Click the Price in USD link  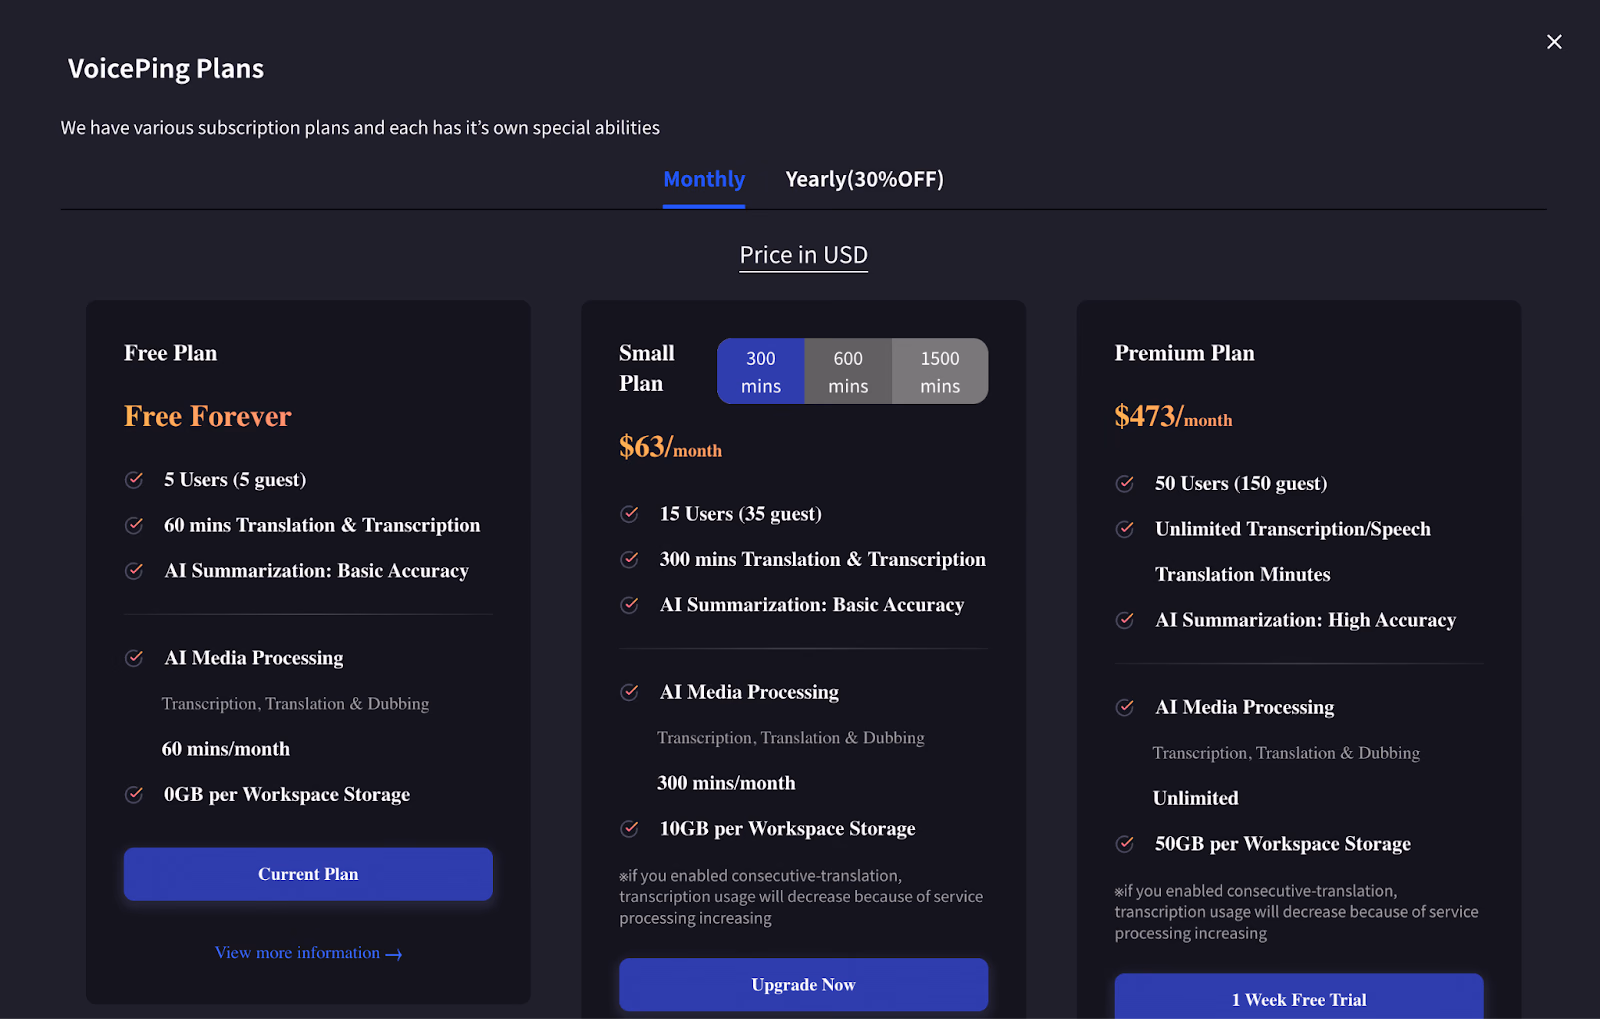[803, 255]
